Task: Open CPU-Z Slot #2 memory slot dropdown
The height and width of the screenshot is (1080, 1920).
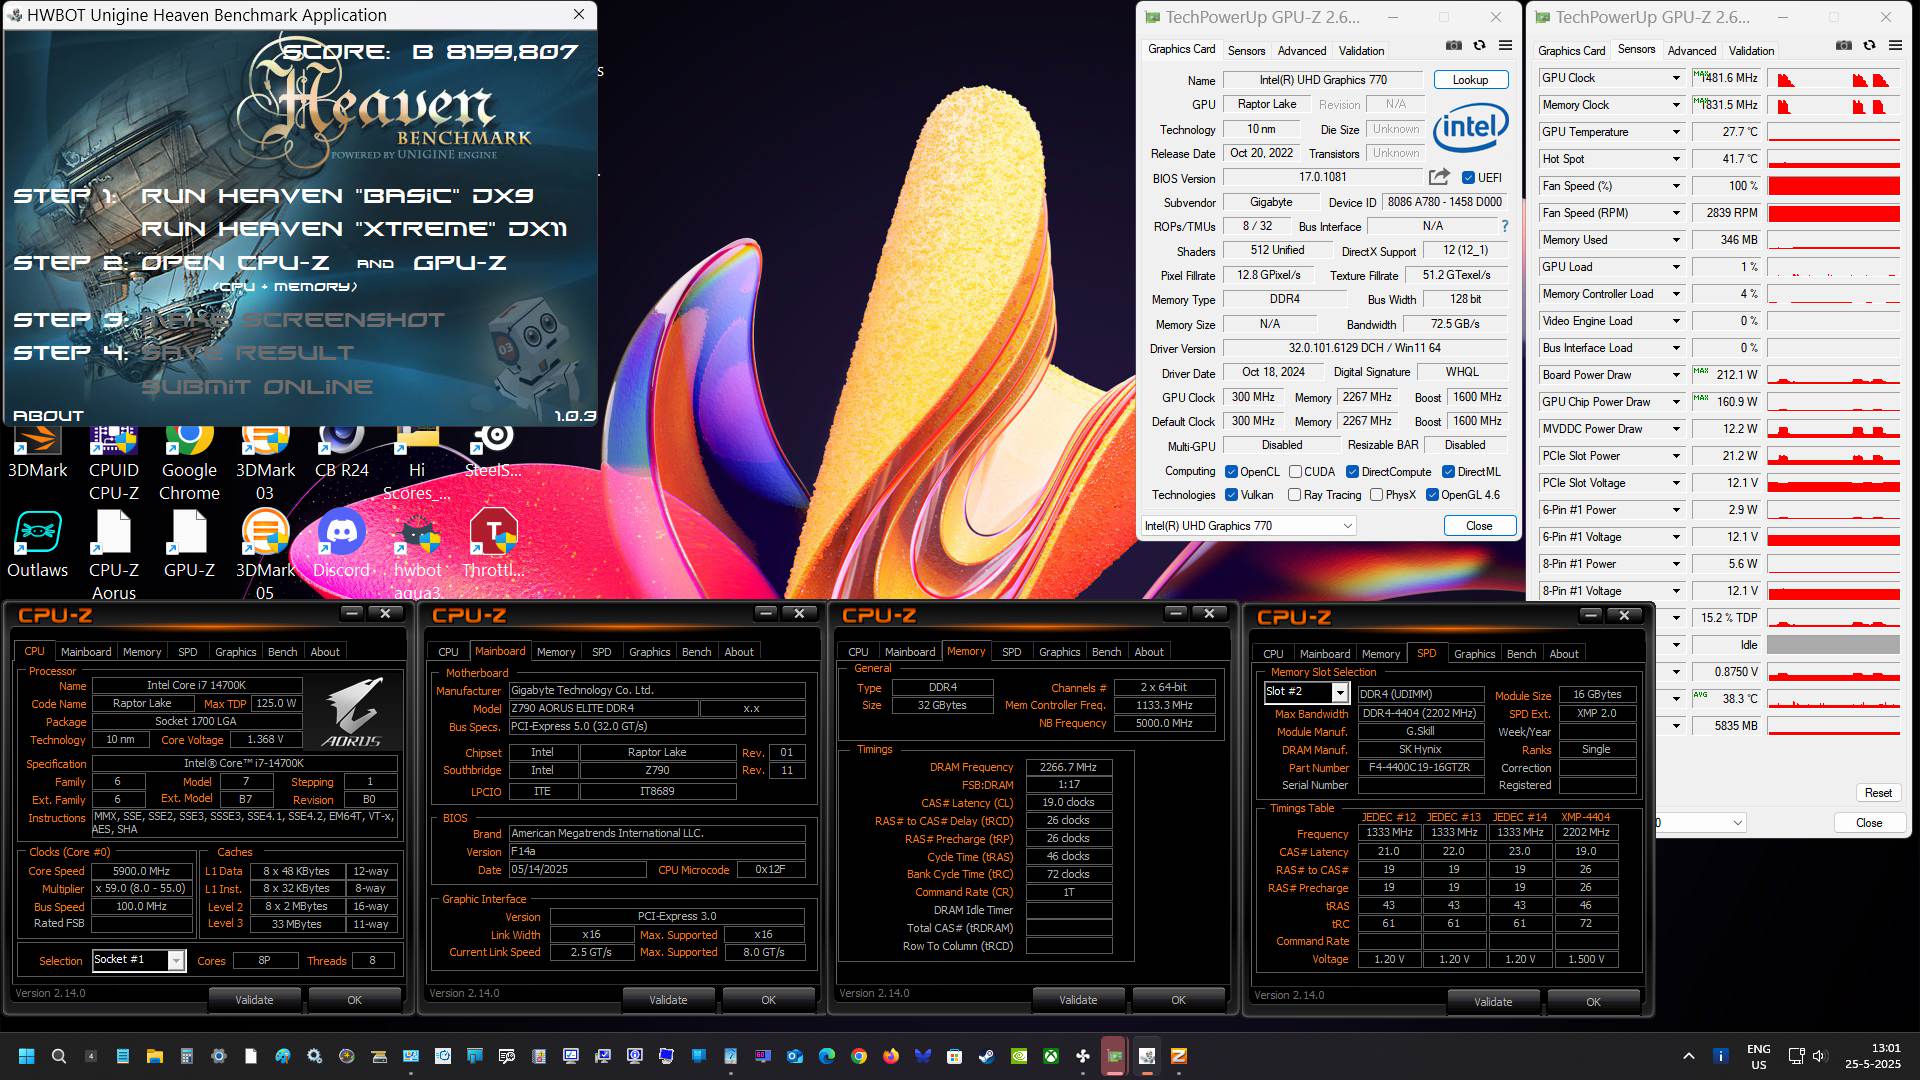Action: point(1307,692)
